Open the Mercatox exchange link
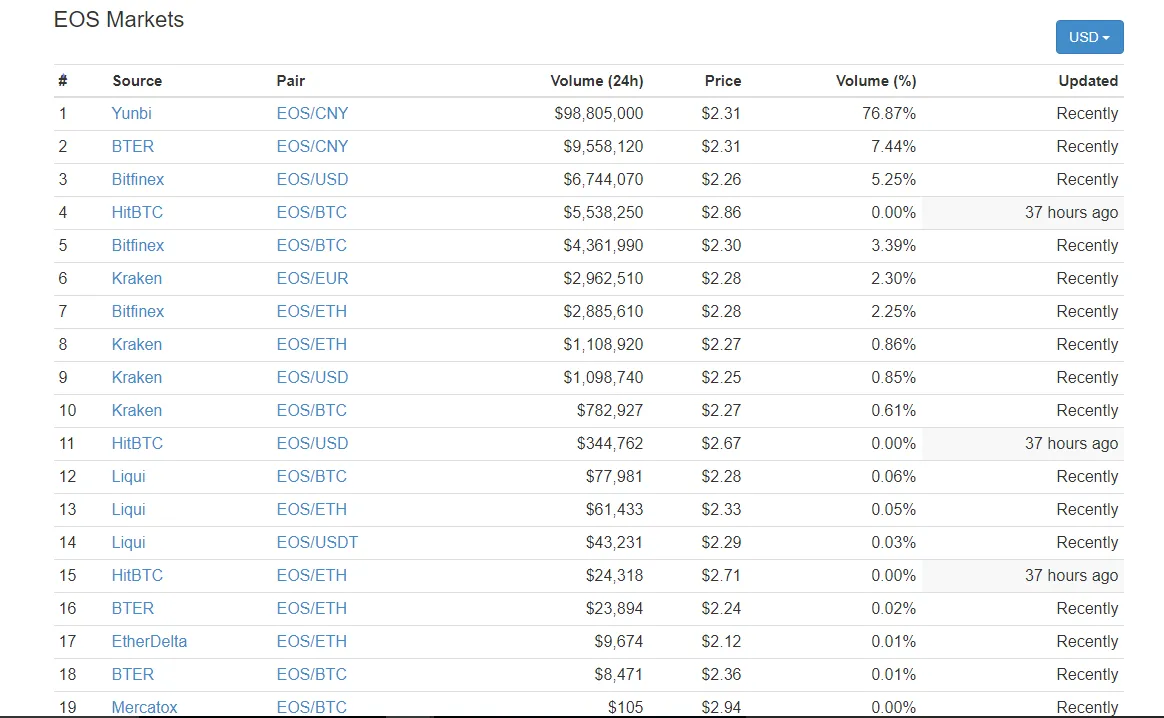 pyautogui.click(x=145, y=708)
